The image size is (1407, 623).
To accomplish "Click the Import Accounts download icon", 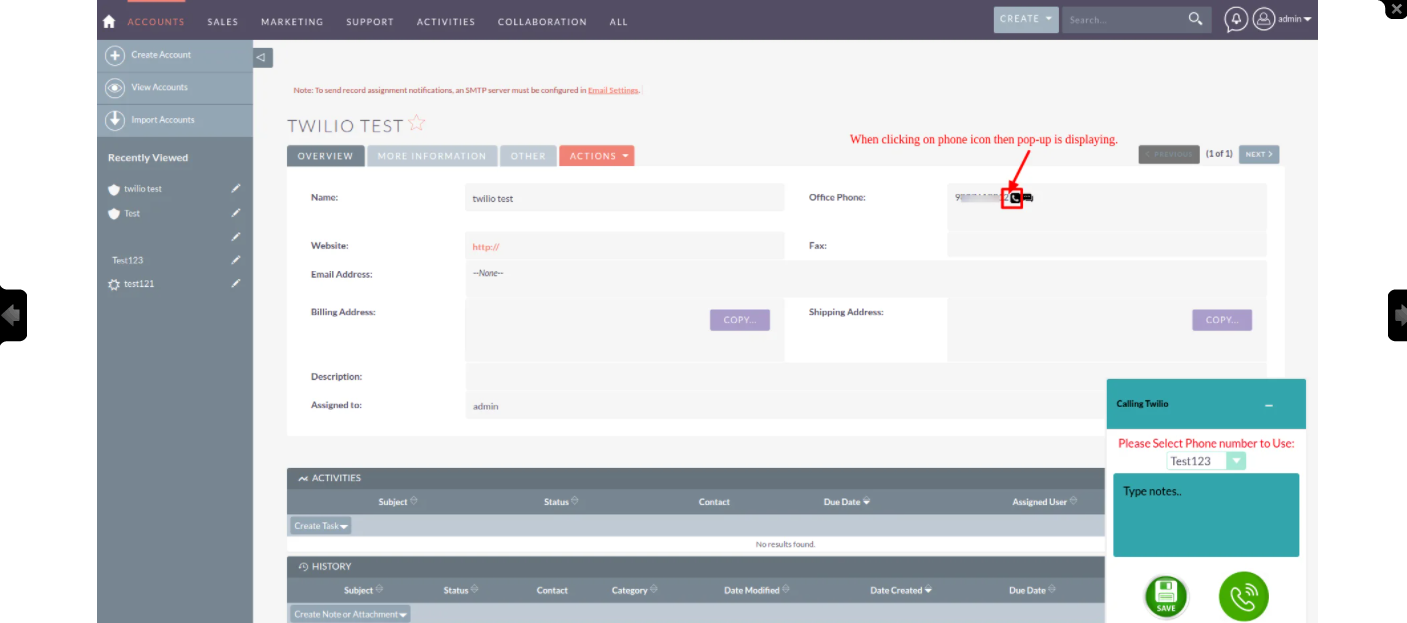I will 115,120.
